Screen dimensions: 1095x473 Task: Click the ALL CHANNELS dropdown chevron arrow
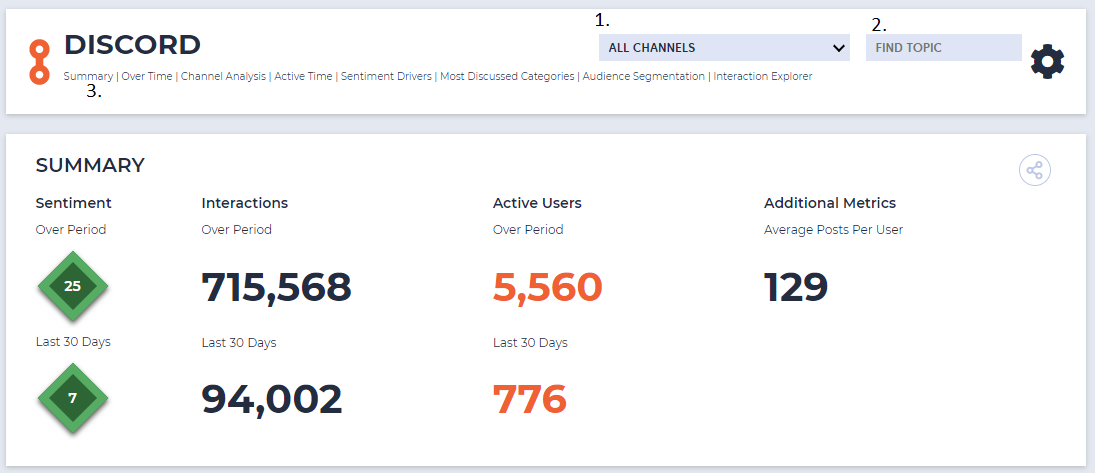839,48
